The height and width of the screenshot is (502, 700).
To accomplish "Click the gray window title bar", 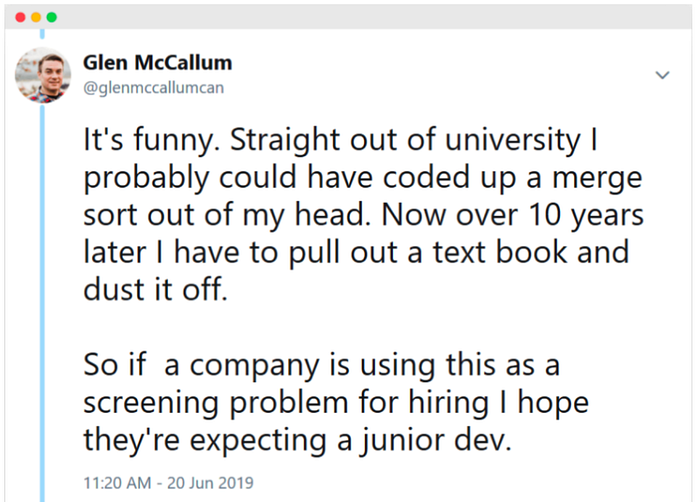I will [x=348, y=17].
